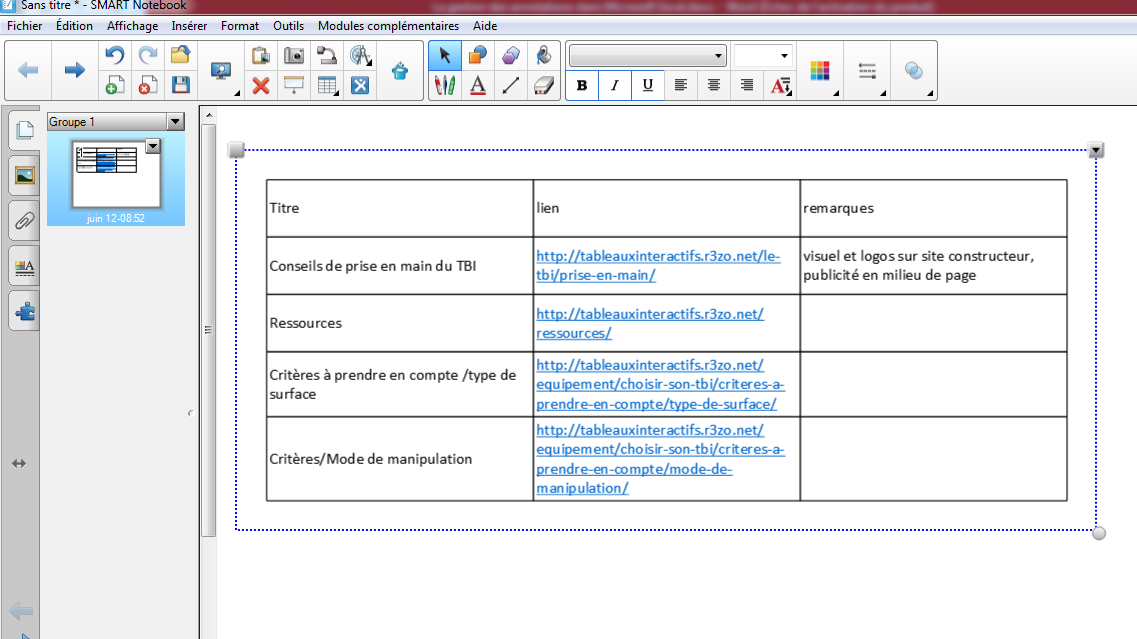Select the Eraser tool

click(544, 86)
